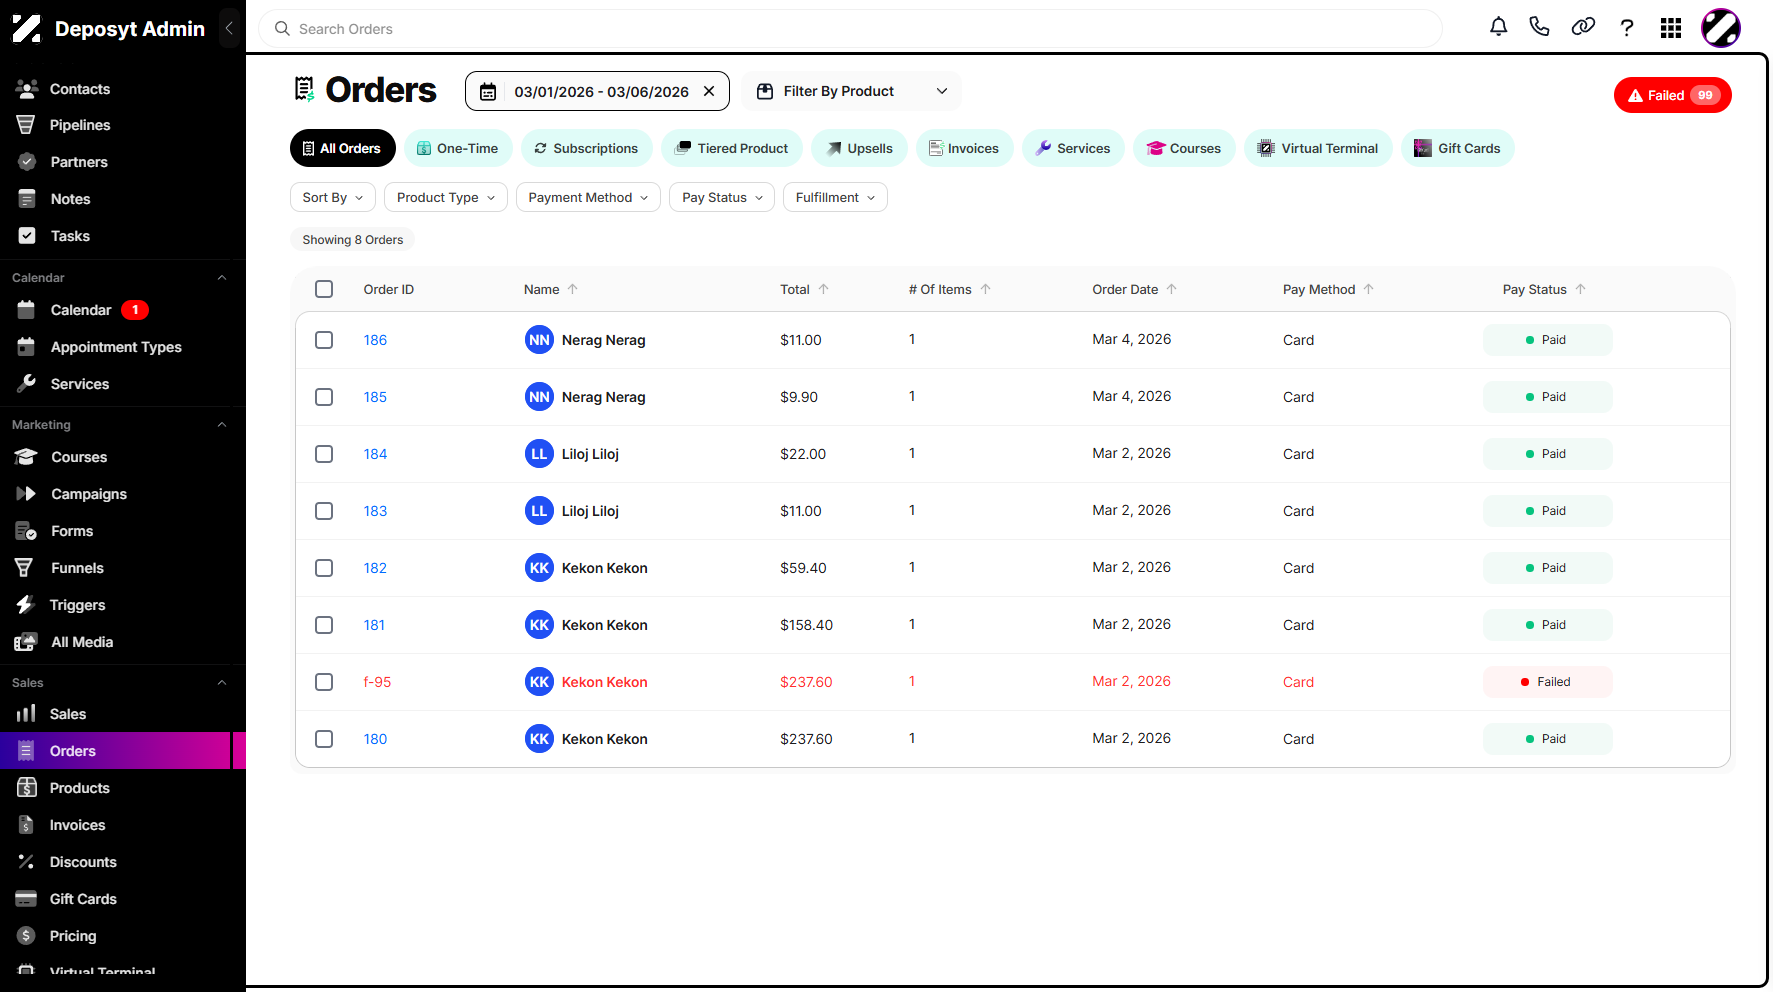The image size is (1773, 992).
Task: Sort by Name column arrow
Action: (573, 289)
